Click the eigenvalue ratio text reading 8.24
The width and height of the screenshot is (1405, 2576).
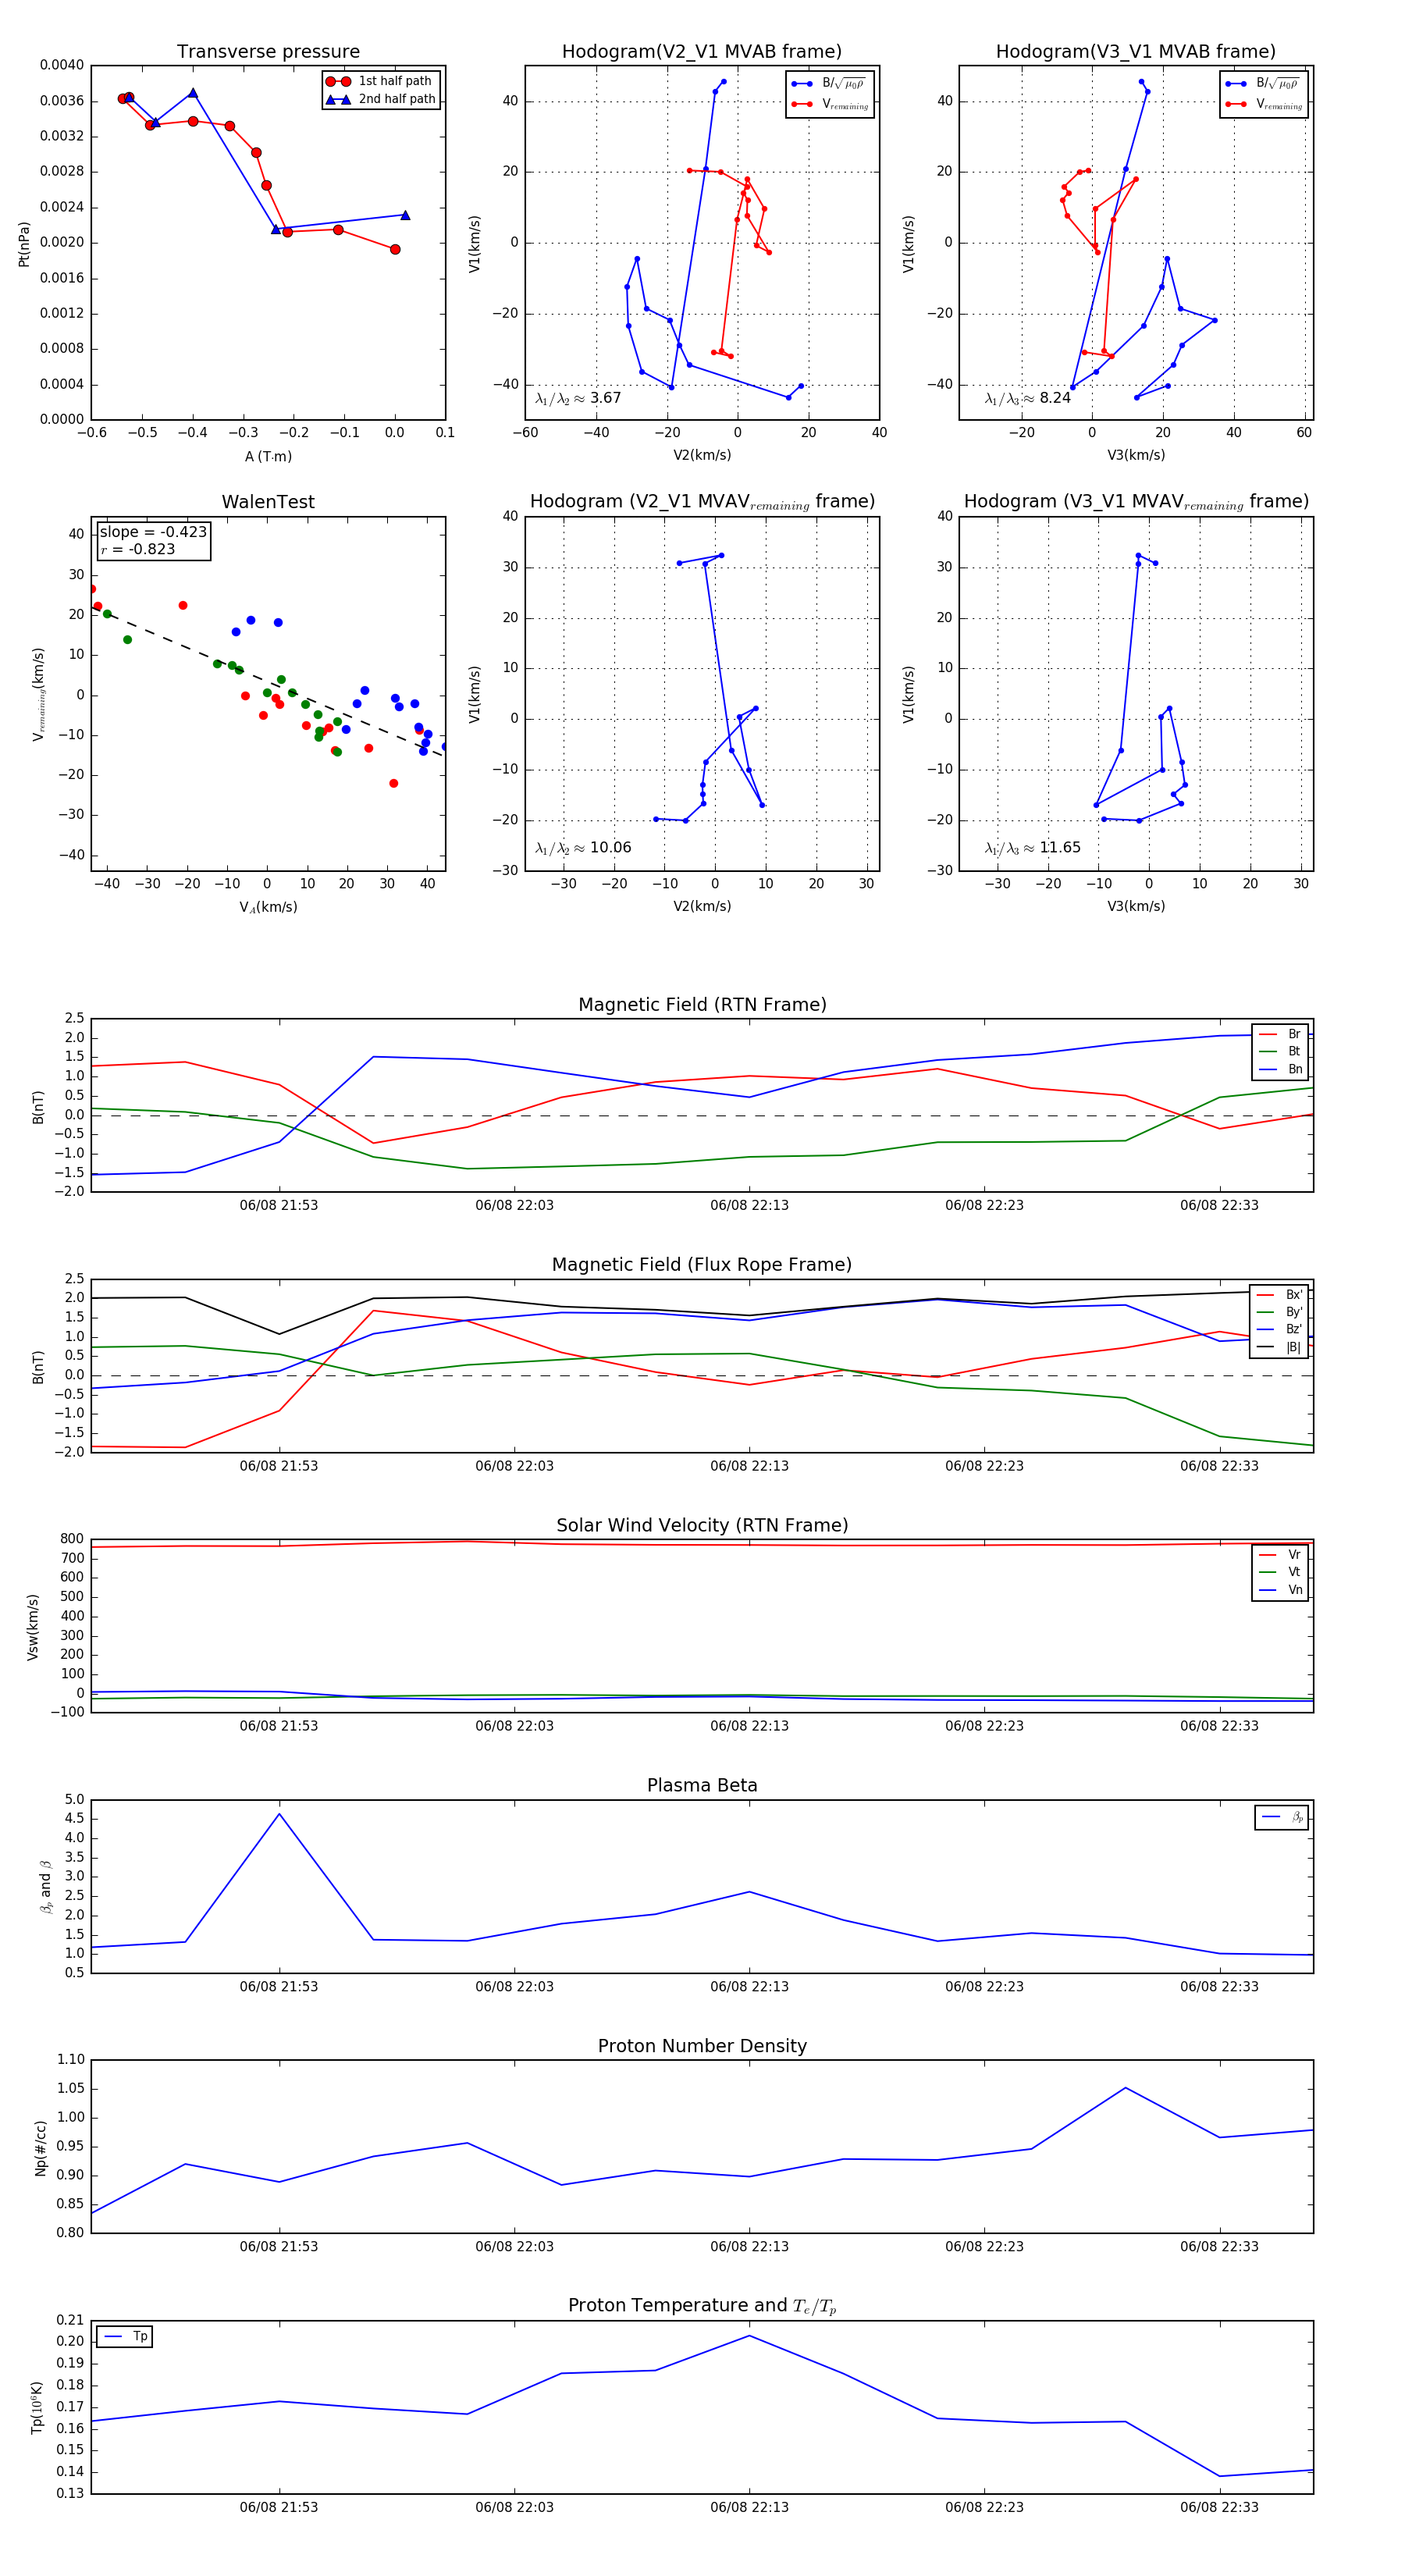click(x=1027, y=398)
